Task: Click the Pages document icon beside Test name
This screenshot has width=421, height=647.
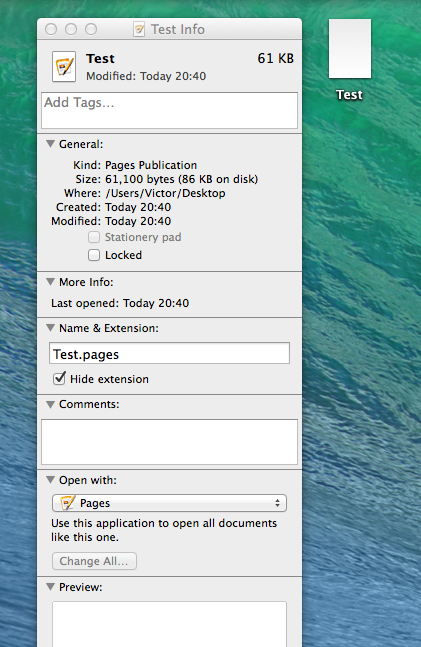Action: click(64, 66)
